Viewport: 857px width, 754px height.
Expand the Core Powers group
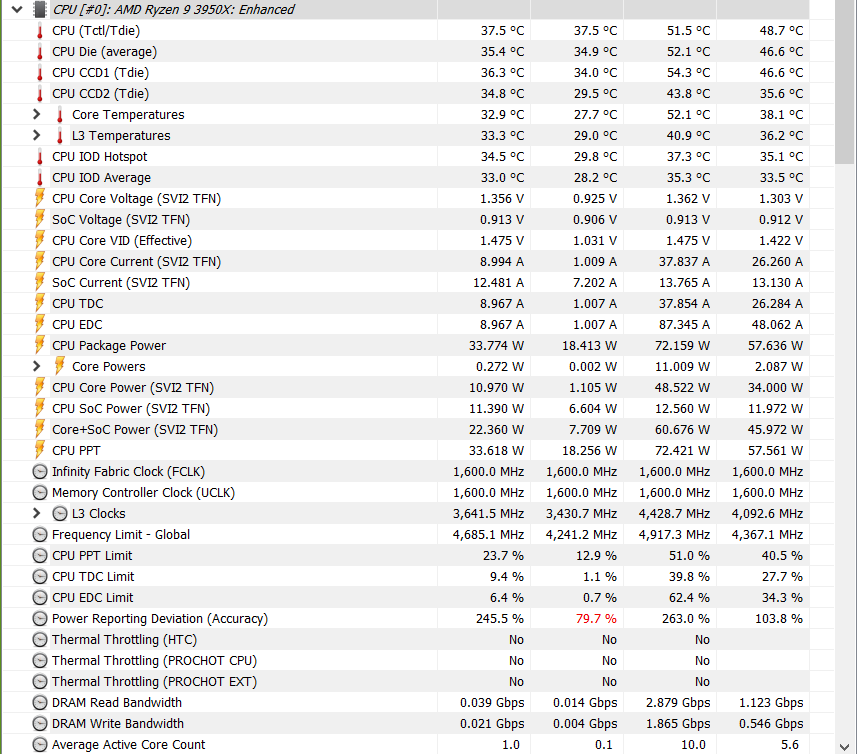37,366
